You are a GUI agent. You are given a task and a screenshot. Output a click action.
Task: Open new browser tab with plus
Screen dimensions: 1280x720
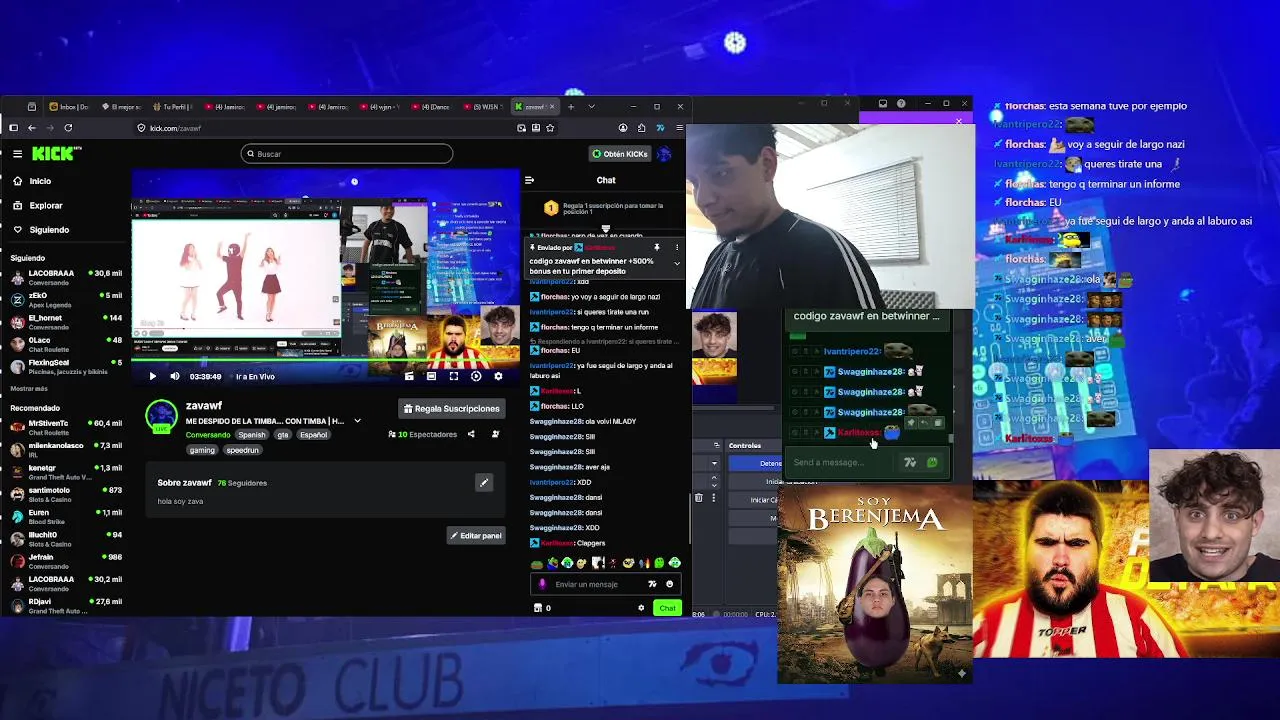[x=571, y=106]
